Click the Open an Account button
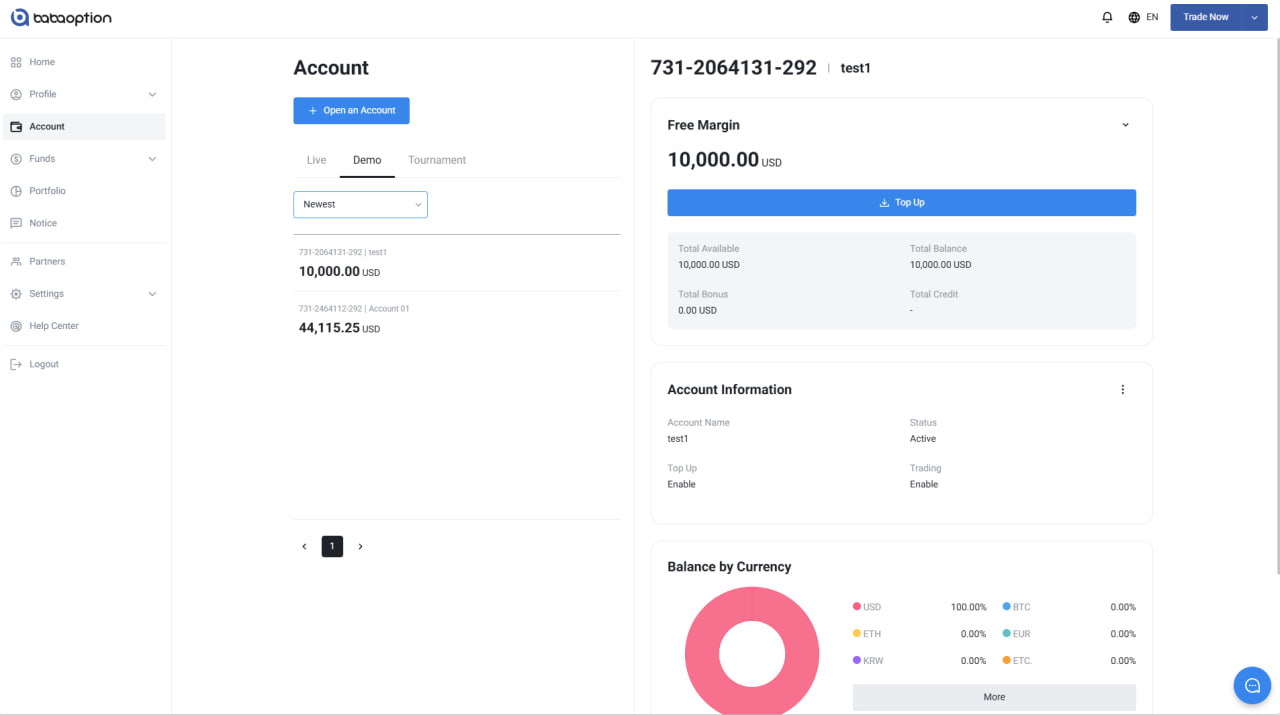Image resolution: width=1280 pixels, height=715 pixels. coord(351,110)
